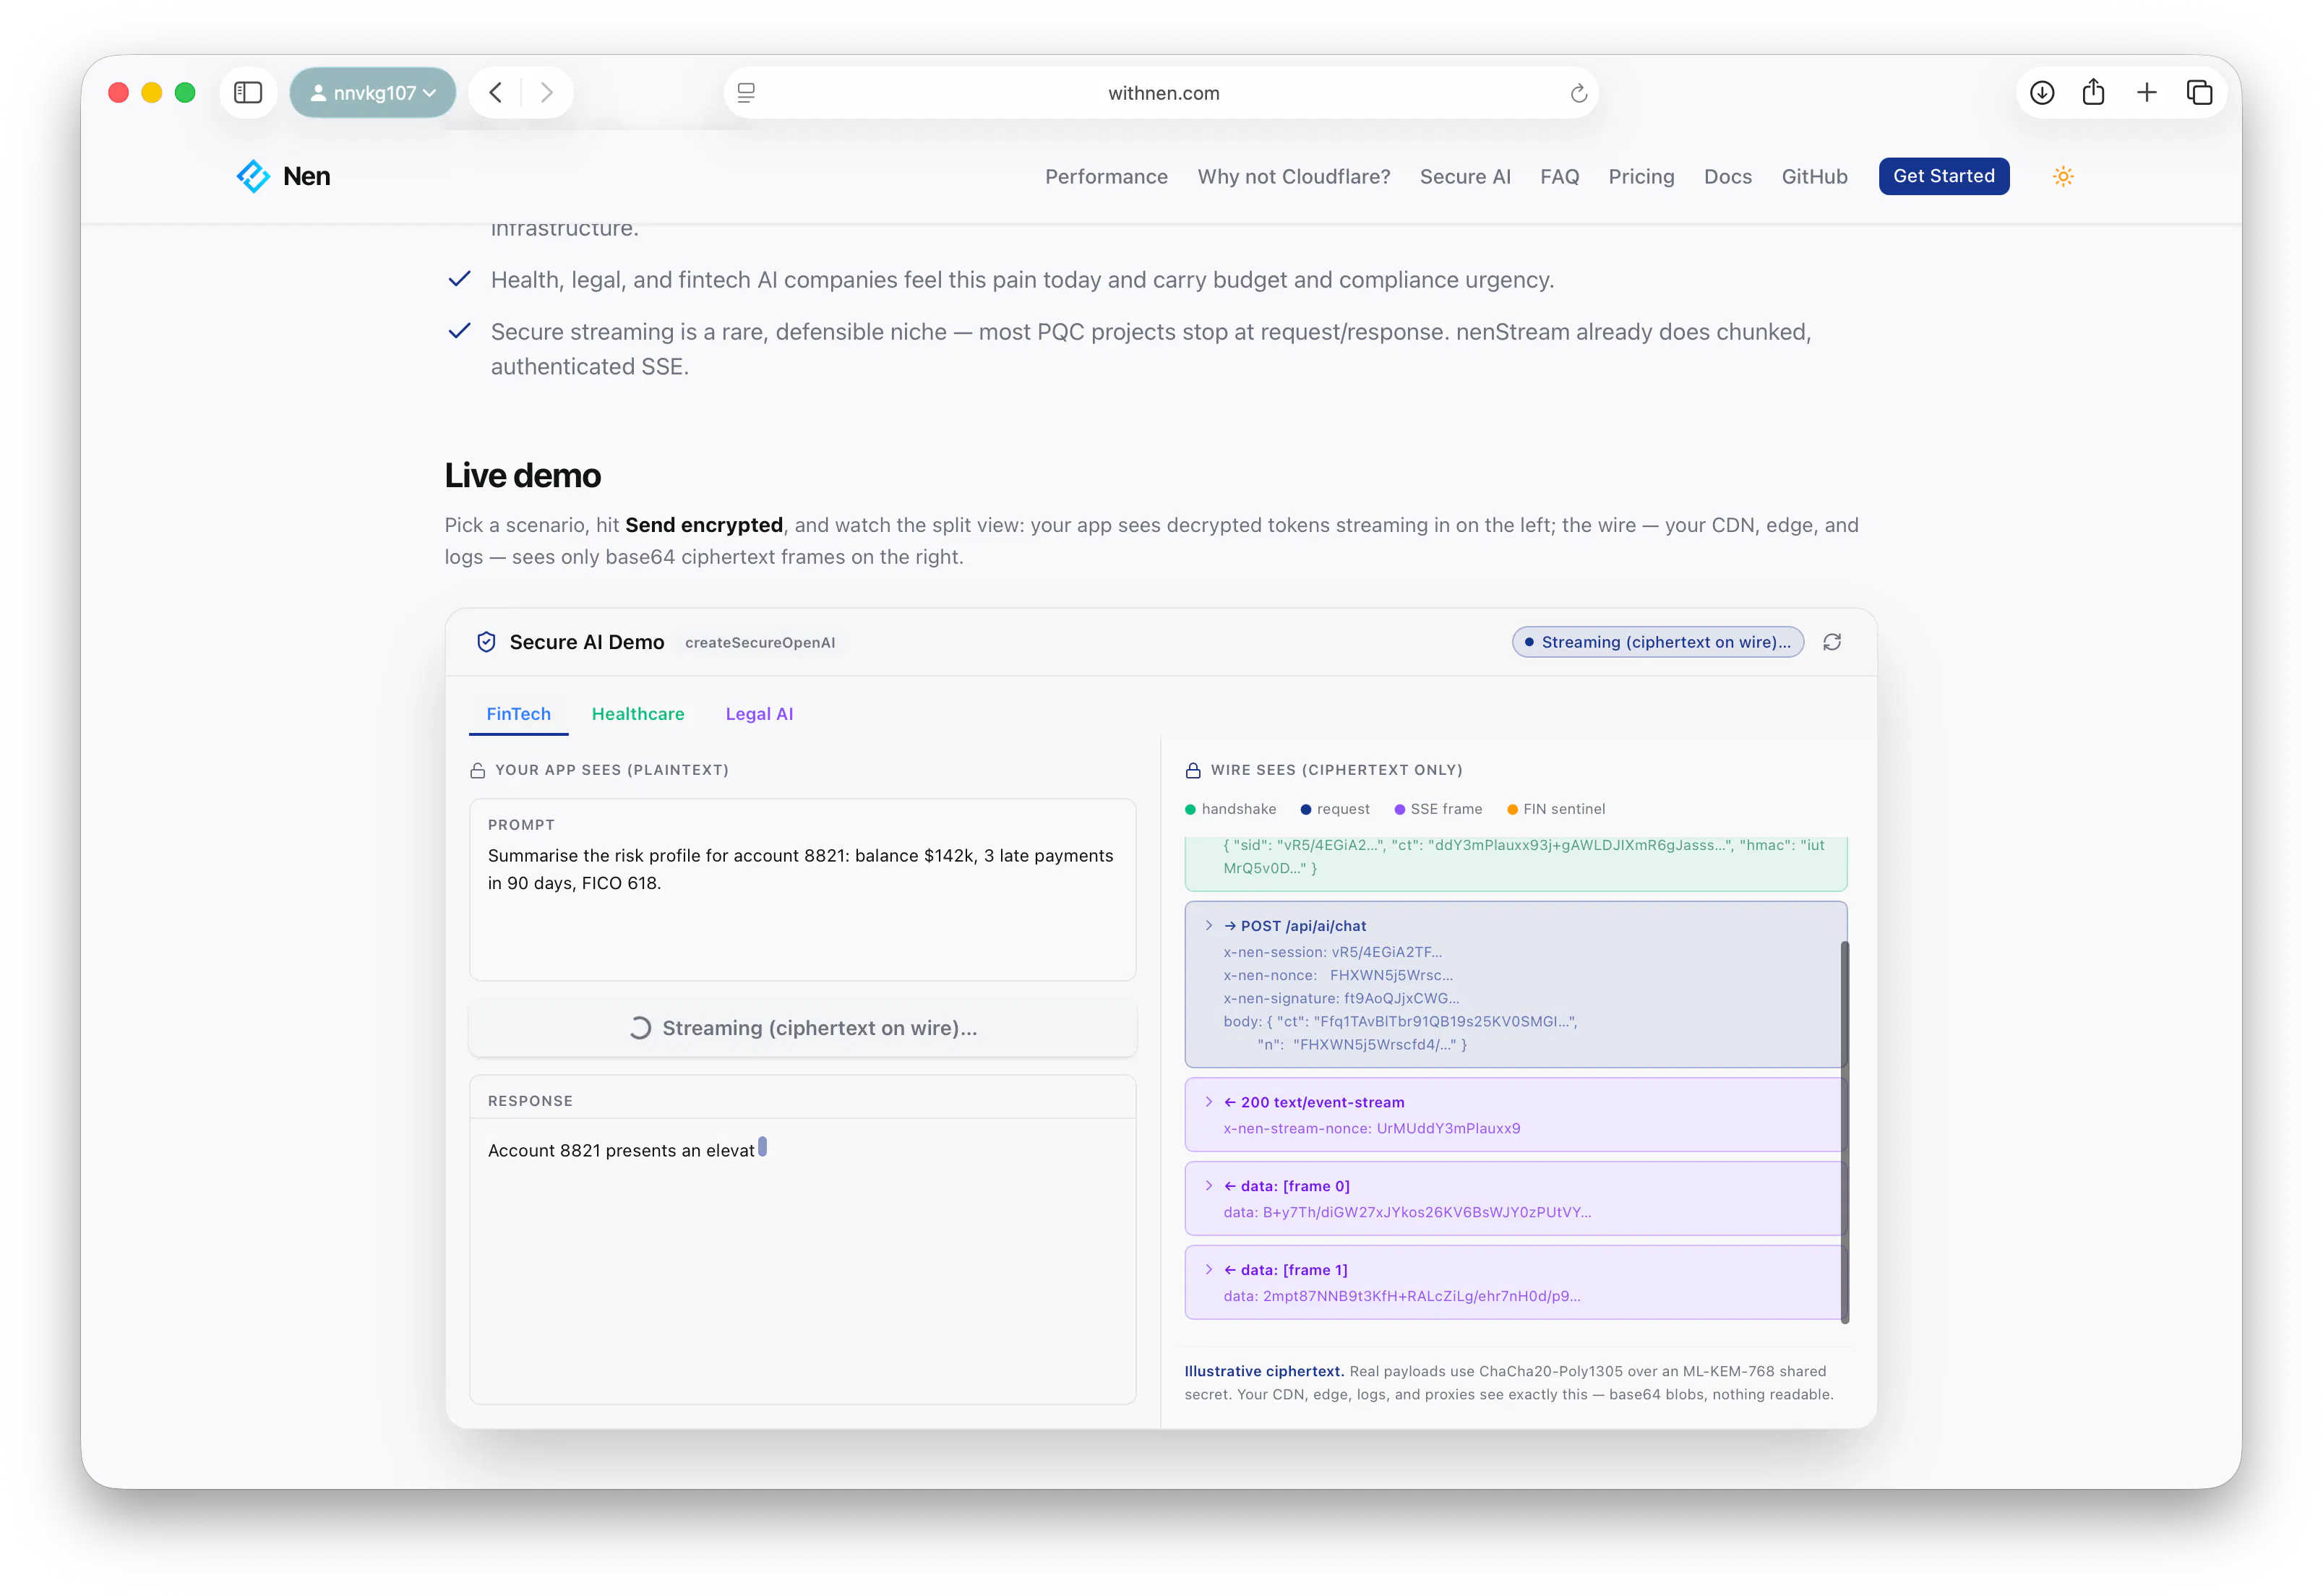
Task: Reset the demo with refresh icon
Action: (x=1831, y=642)
